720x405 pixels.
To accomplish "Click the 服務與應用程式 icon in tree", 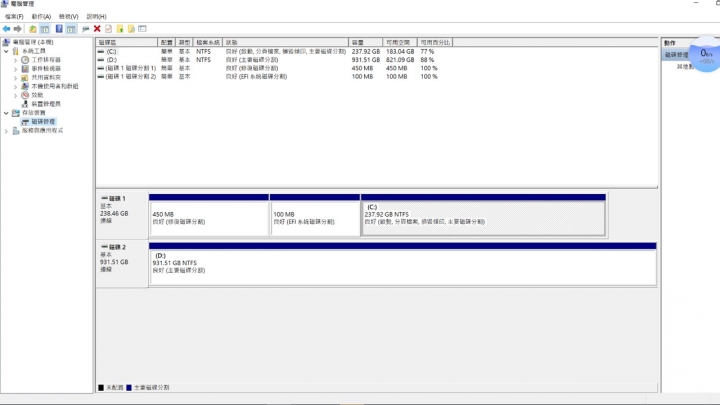I will [16, 130].
